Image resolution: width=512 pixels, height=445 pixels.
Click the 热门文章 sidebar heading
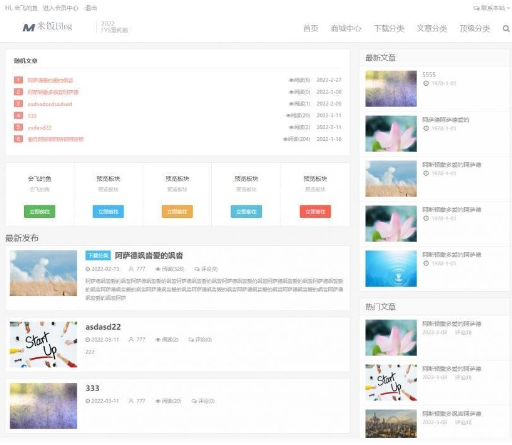pyautogui.click(x=380, y=307)
